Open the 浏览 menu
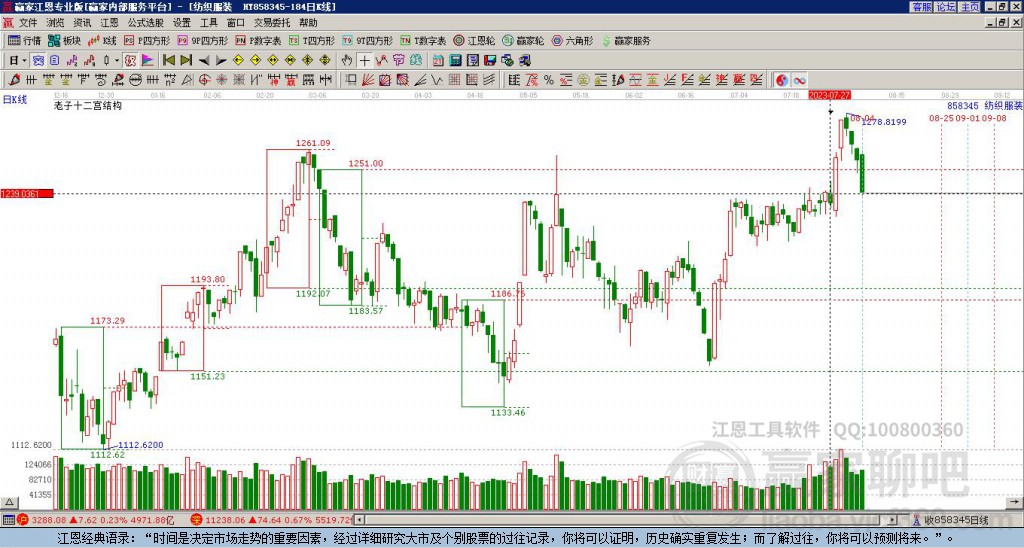 [55, 23]
